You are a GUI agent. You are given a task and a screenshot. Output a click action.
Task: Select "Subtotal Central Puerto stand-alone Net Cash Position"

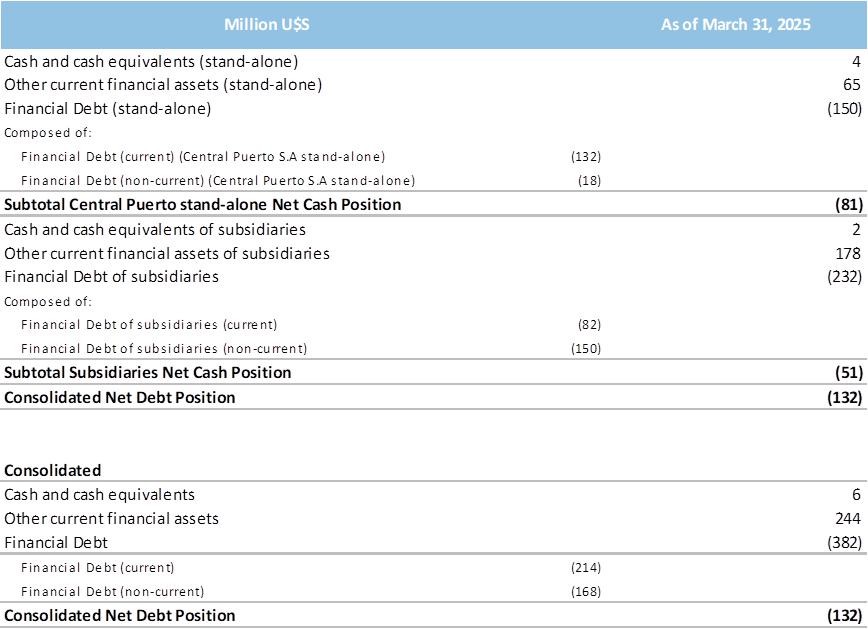(203, 205)
